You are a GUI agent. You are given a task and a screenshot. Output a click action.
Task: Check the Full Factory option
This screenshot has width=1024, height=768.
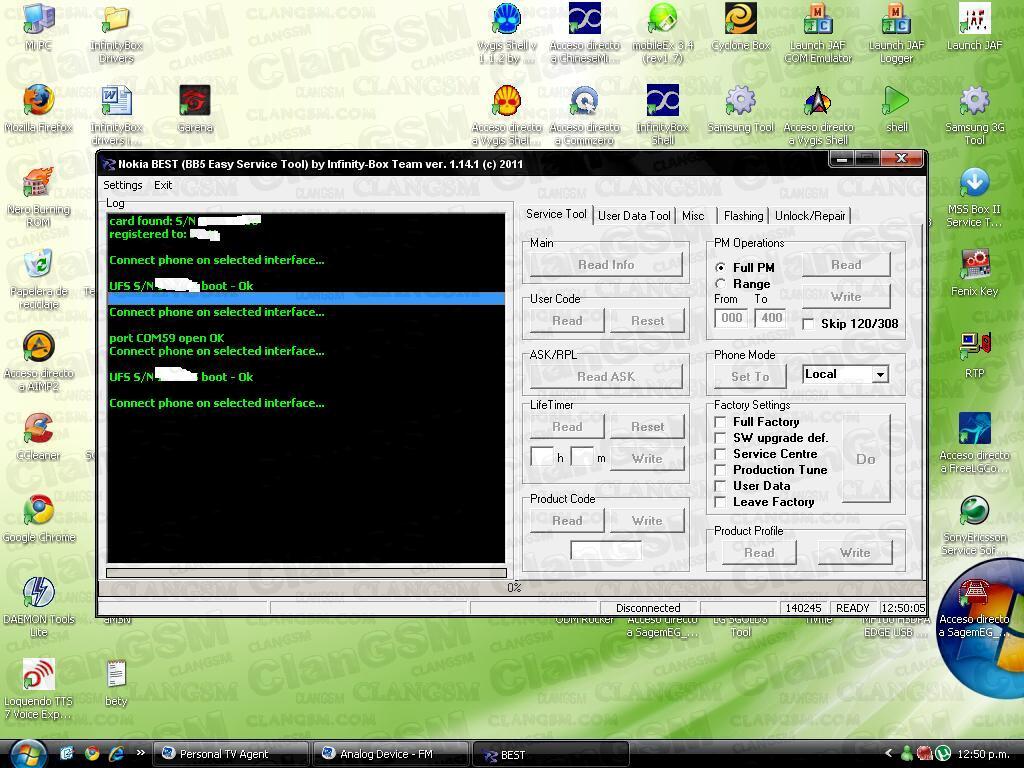click(x=720, y=422)
